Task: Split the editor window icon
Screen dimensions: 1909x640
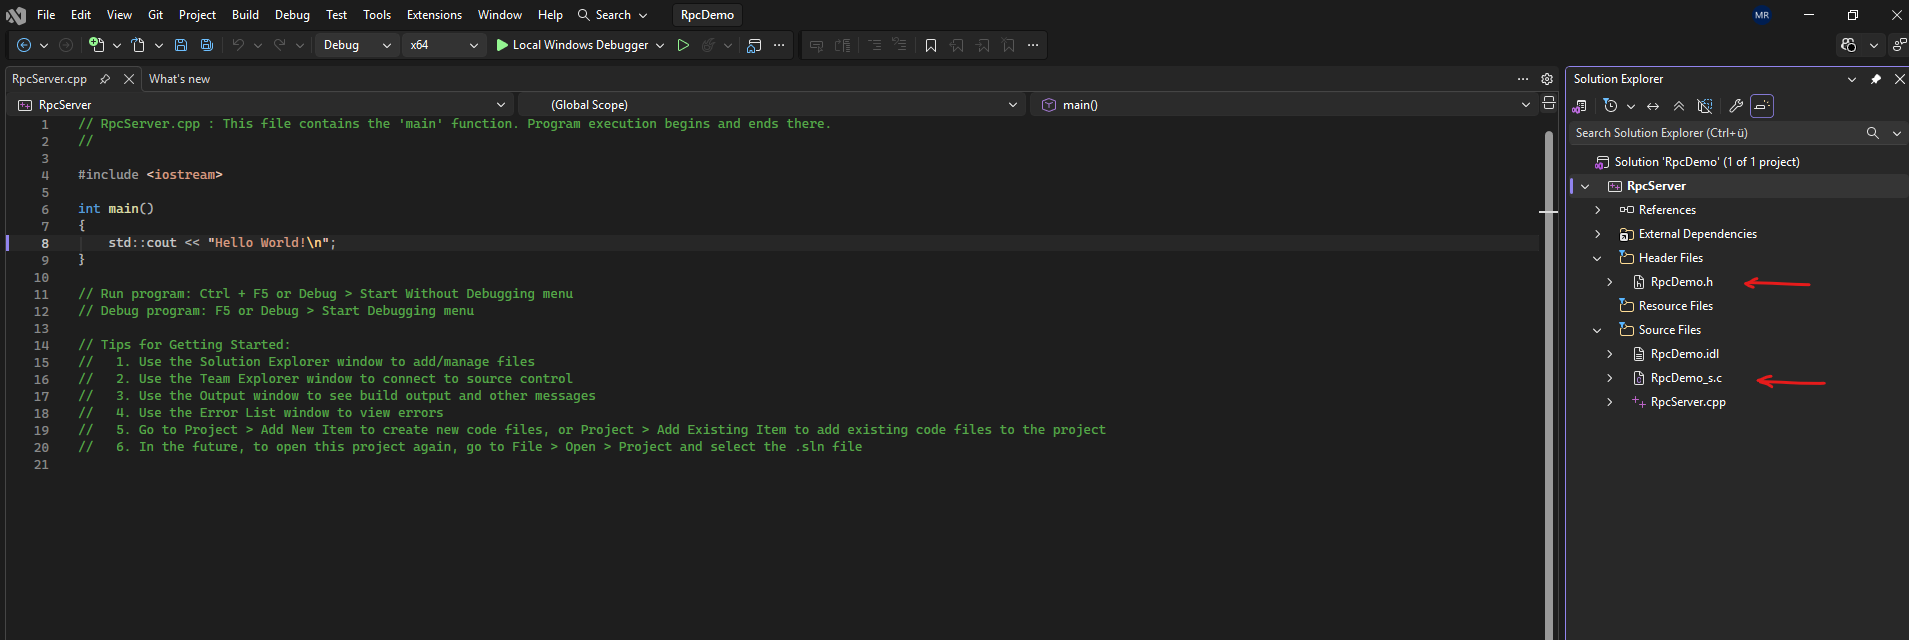Action: pos(1549,104)
